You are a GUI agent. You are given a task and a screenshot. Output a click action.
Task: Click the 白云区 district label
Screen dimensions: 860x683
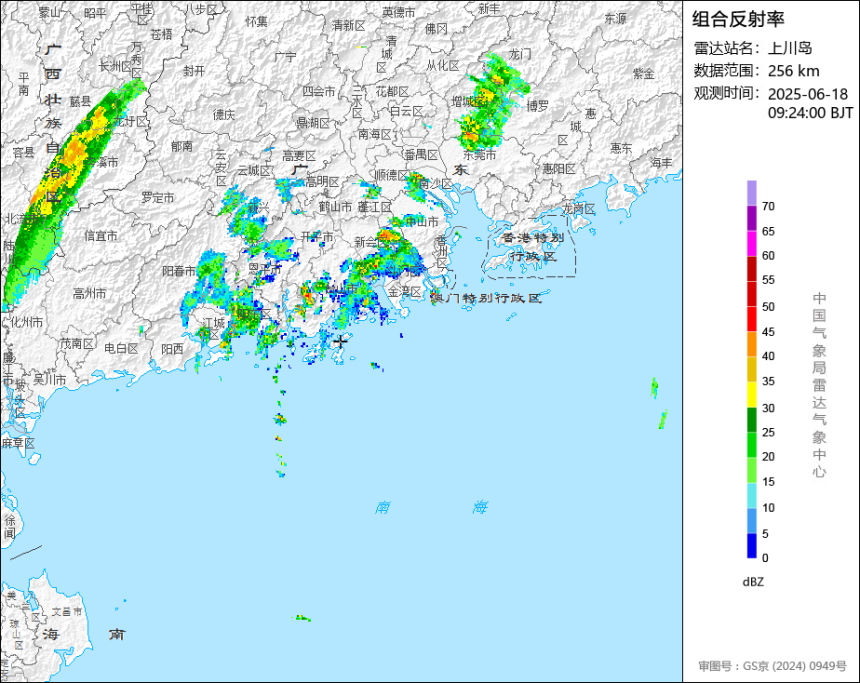pyautogui.click(x=407, y=111)
